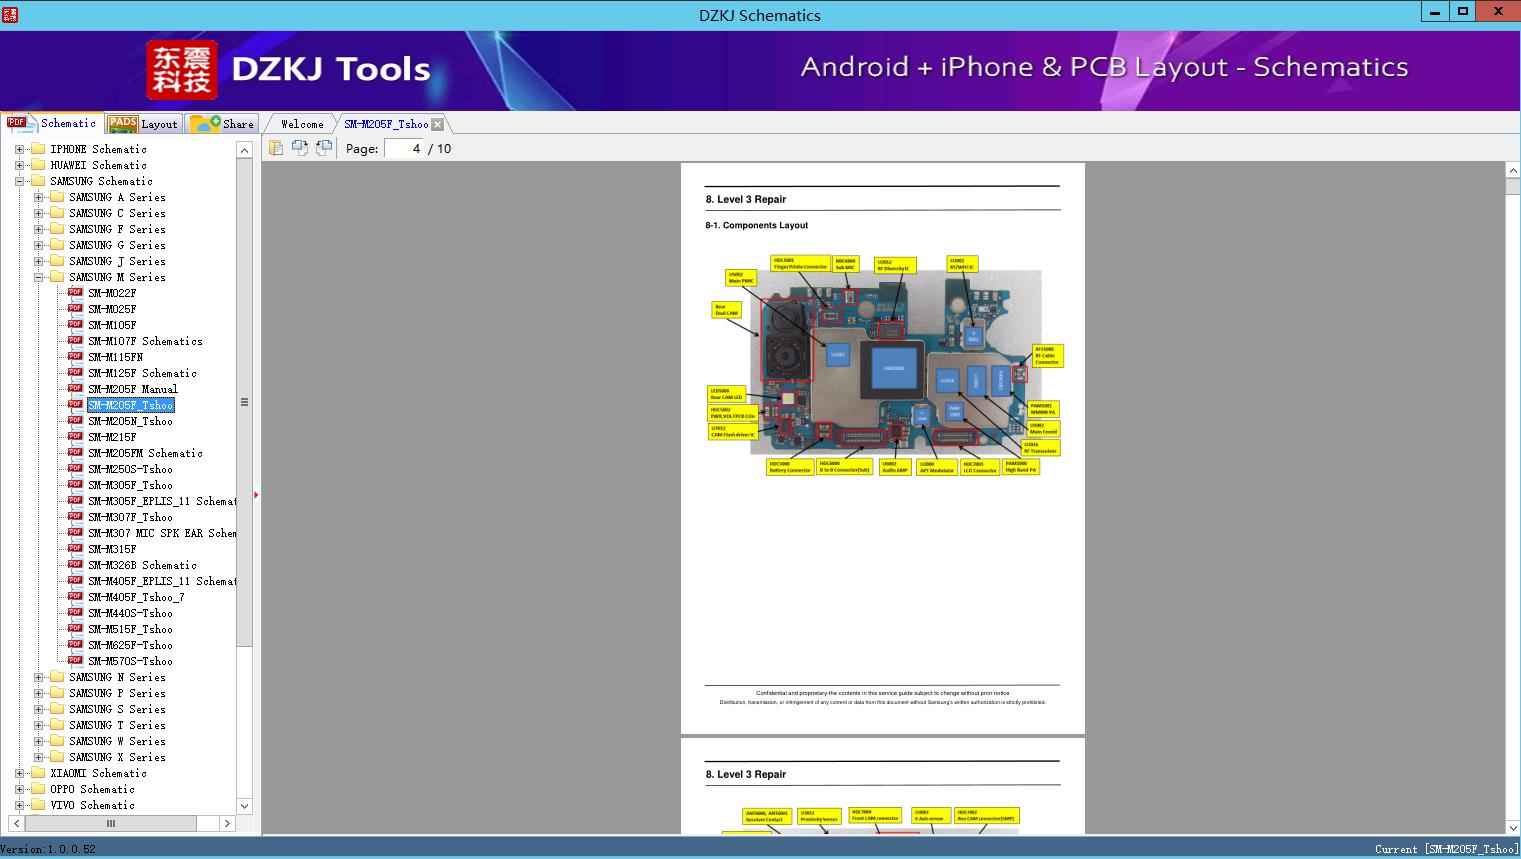This screenshot has height=859, width=1521.
Task: Expand the SAMSUNG J Series folder
Action: click(38, 261)
